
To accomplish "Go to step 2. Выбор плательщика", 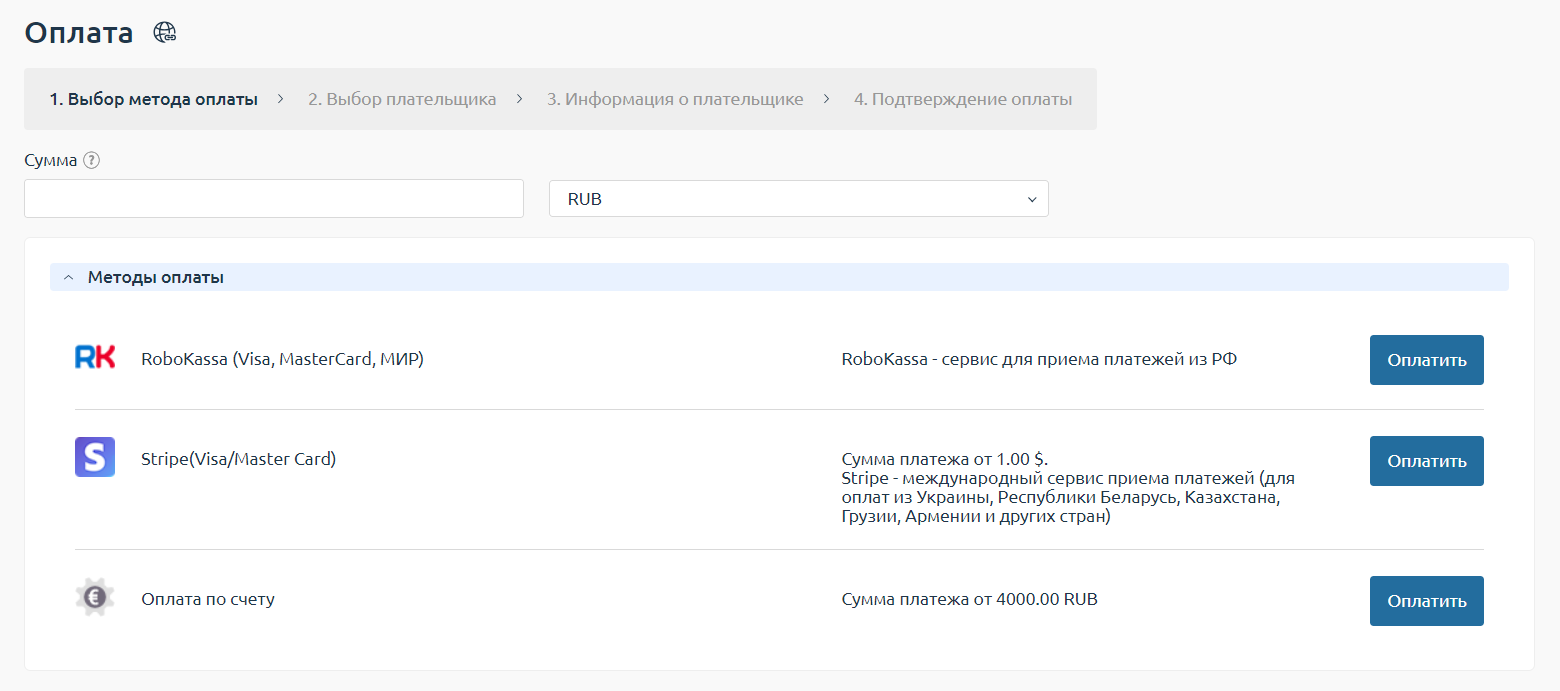I will [402, 99].
